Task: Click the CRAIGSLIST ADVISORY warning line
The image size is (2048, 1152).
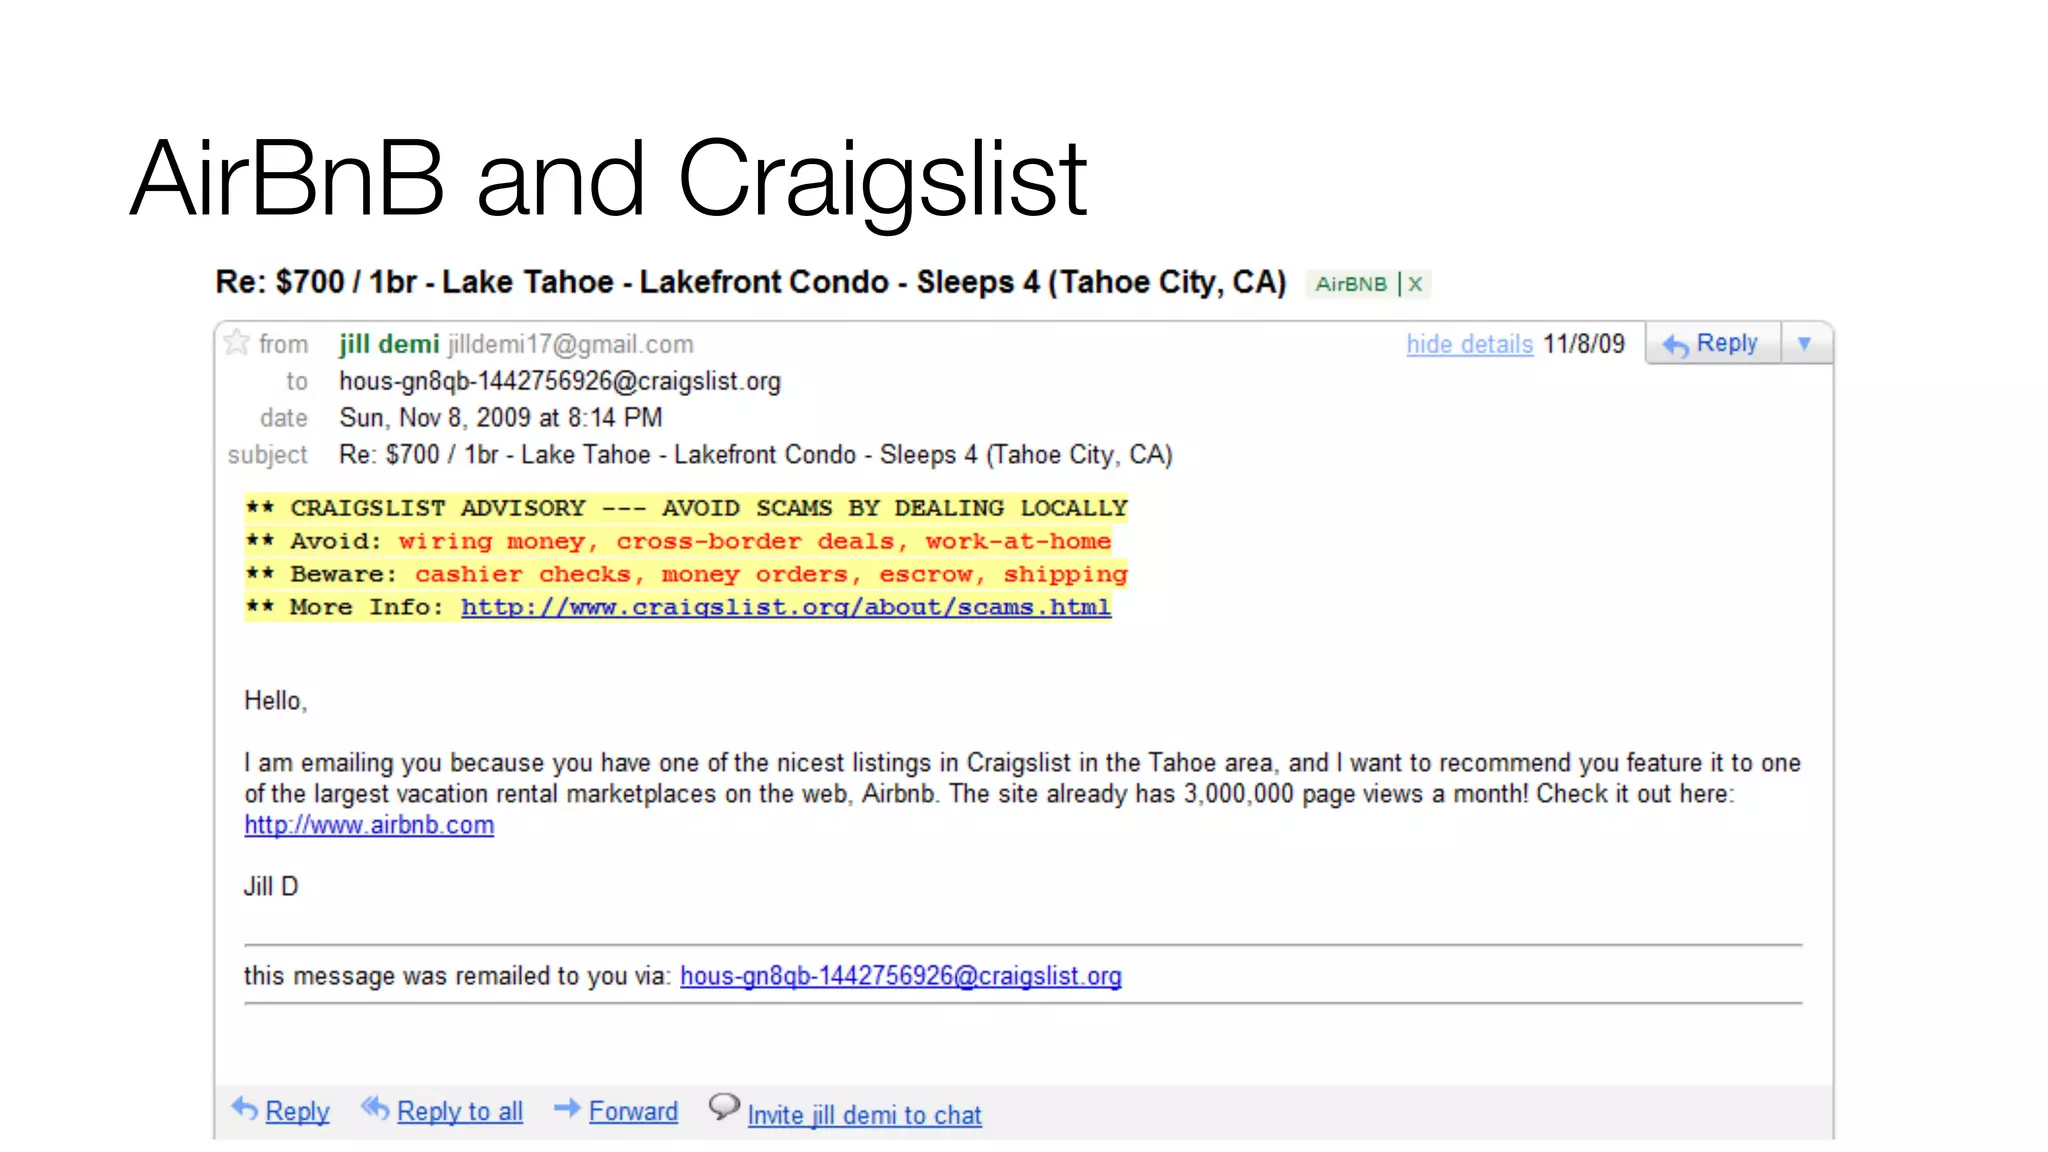Action: tap(687, 508)
